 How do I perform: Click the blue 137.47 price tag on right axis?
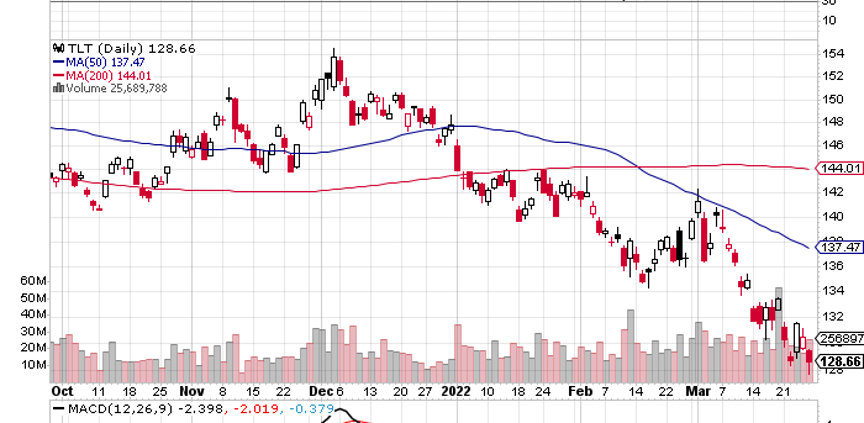coord(840,246)
